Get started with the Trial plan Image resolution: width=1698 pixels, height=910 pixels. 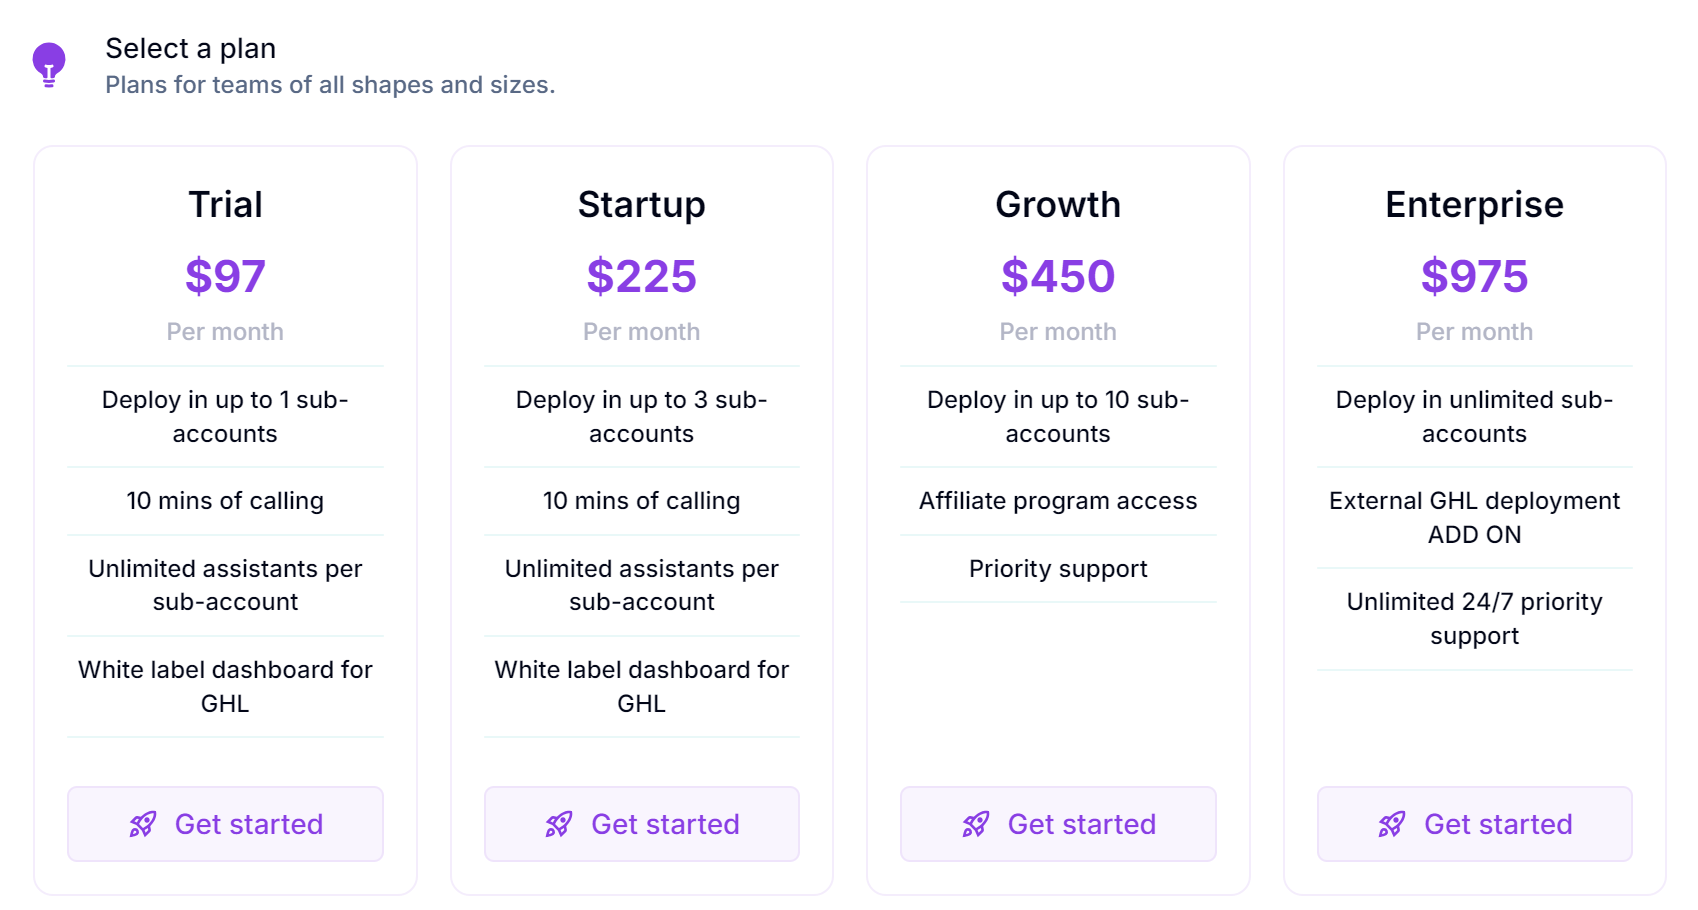click(x=225, y=824)
